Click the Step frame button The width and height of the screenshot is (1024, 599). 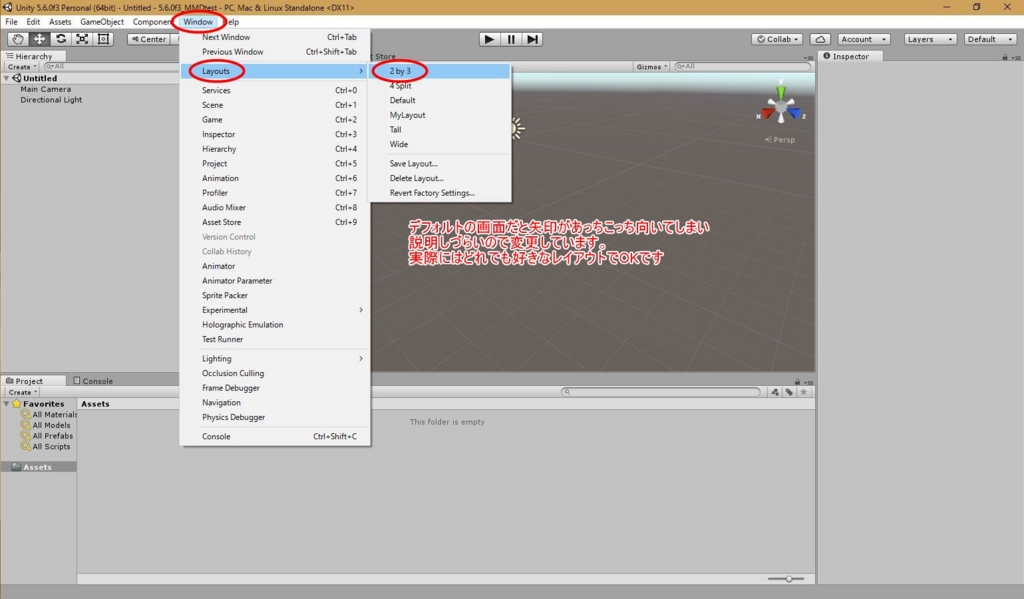click(x=532, y=39)
